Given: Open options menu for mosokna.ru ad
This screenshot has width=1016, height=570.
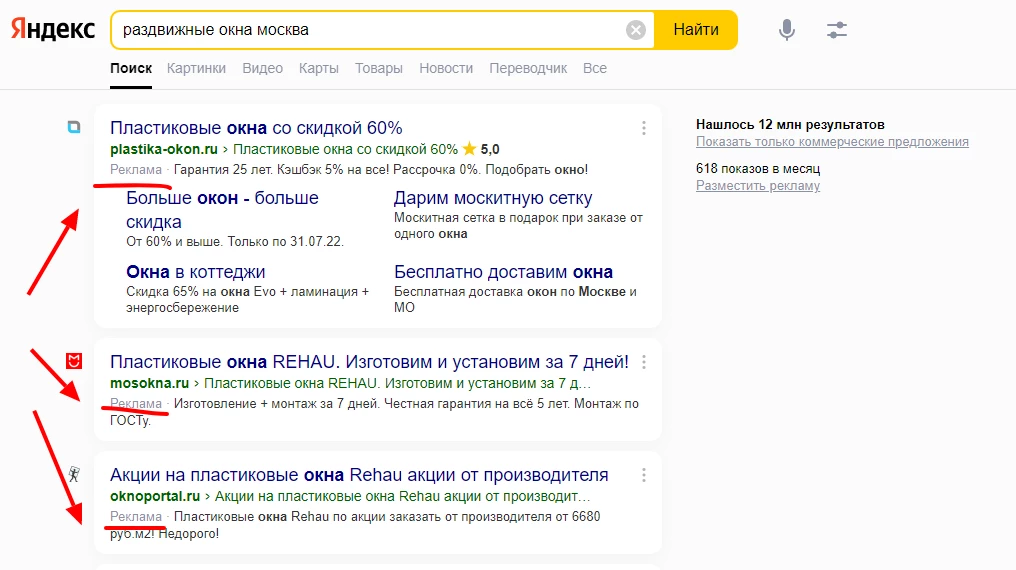Looking at the screenshot, I should coord(643,362).
